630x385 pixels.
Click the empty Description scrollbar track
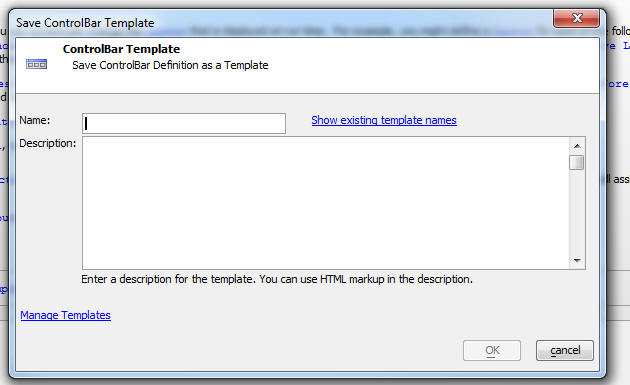click(577, 211)
